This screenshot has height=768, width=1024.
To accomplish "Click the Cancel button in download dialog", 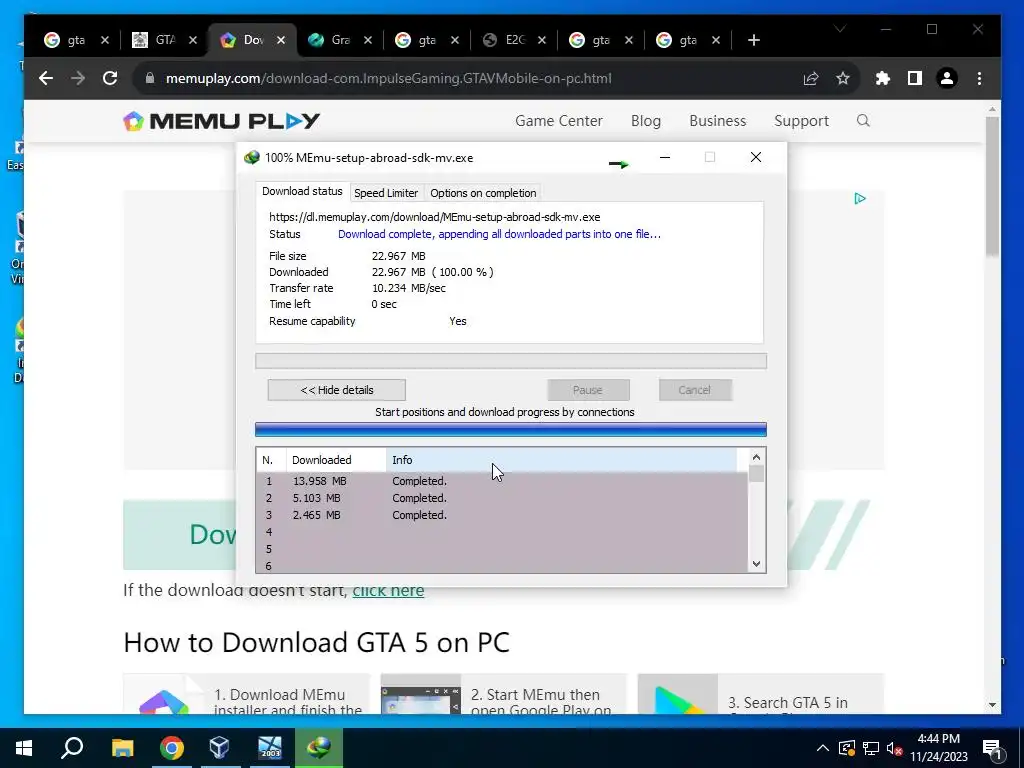I will (695, 390).
